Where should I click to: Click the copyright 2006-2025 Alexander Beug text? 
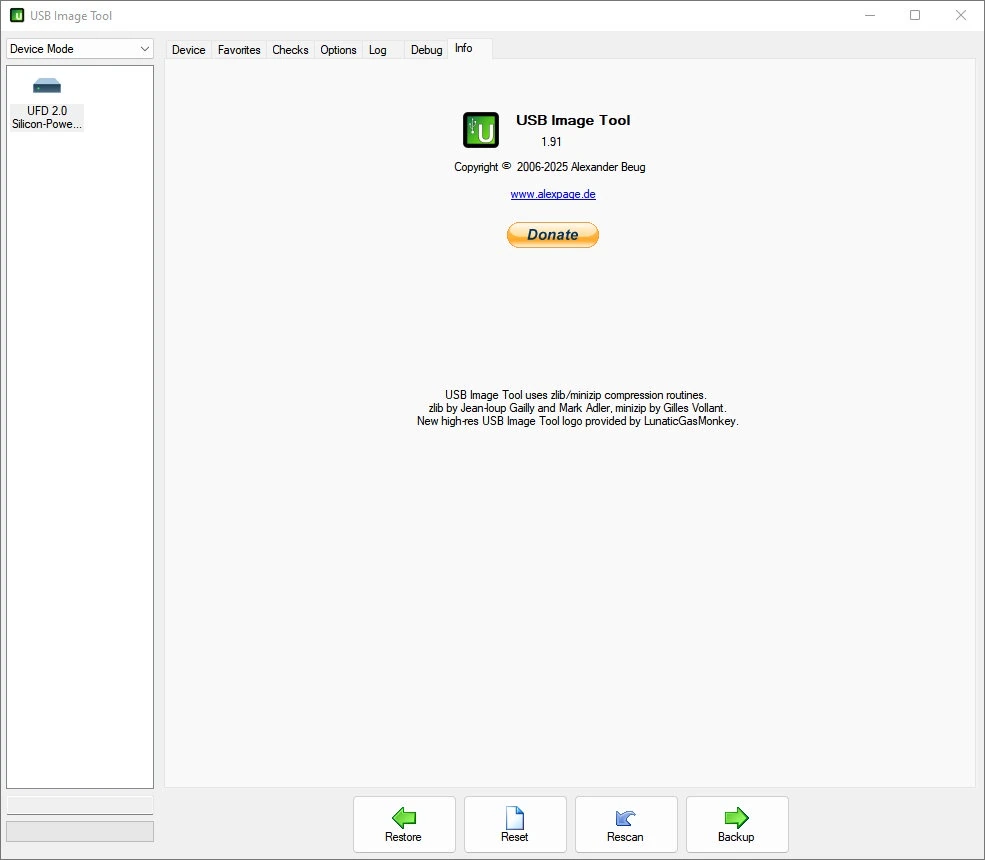[x=550, y=167]
